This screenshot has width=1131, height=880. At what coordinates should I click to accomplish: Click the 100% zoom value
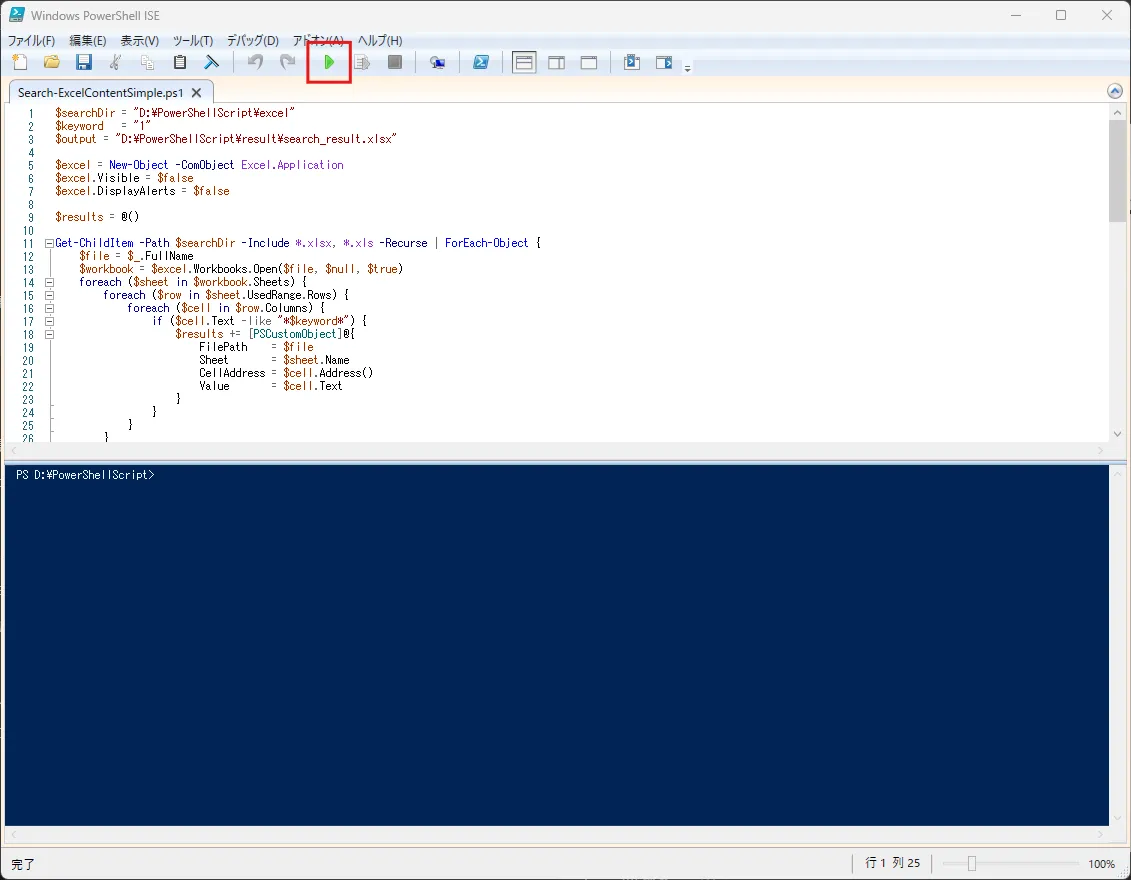(1101, 863)
